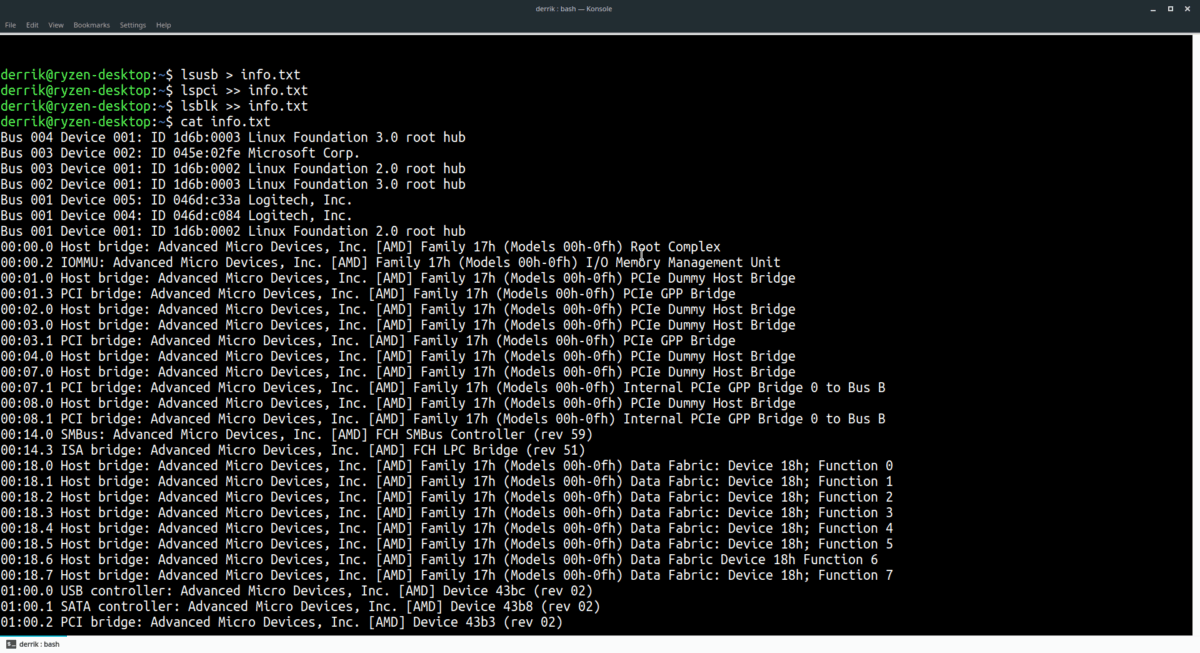Click the '01:00.2 PCI bridge' Device 43b3 line
The width and height of the screenshot is (1200, 653).
(x=282, y=623)
